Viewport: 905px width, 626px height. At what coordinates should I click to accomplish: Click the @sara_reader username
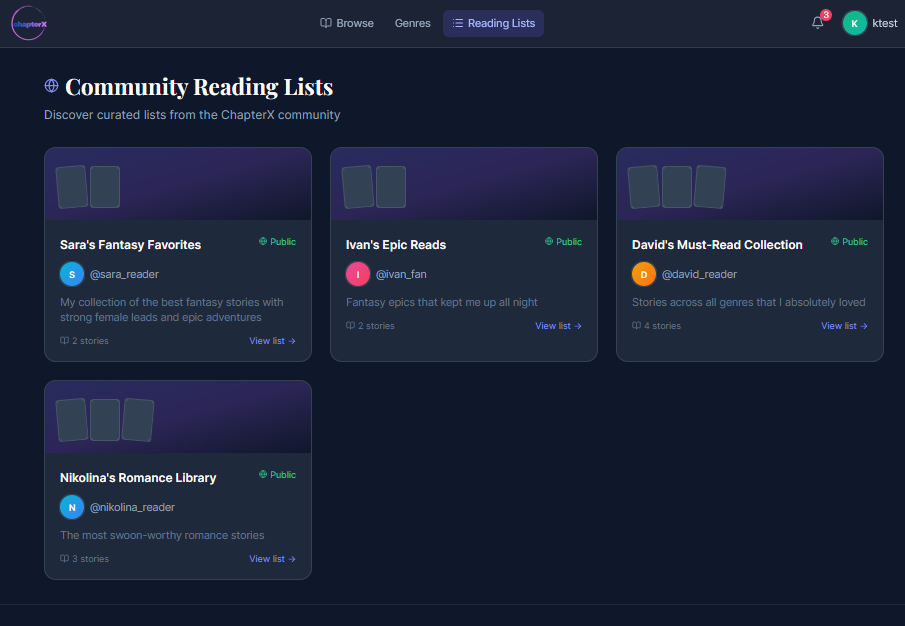click(x=124, y=274)
